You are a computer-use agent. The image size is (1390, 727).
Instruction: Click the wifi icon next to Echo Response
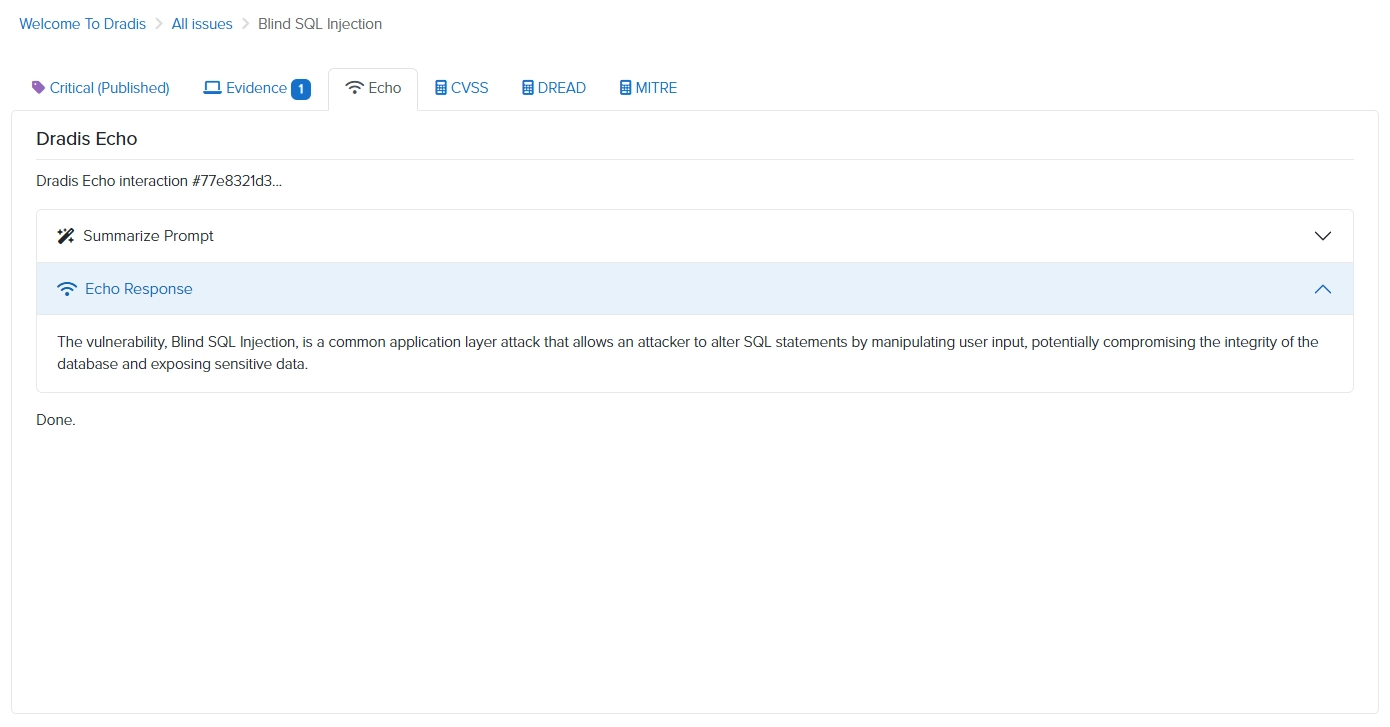click(66, 289)
